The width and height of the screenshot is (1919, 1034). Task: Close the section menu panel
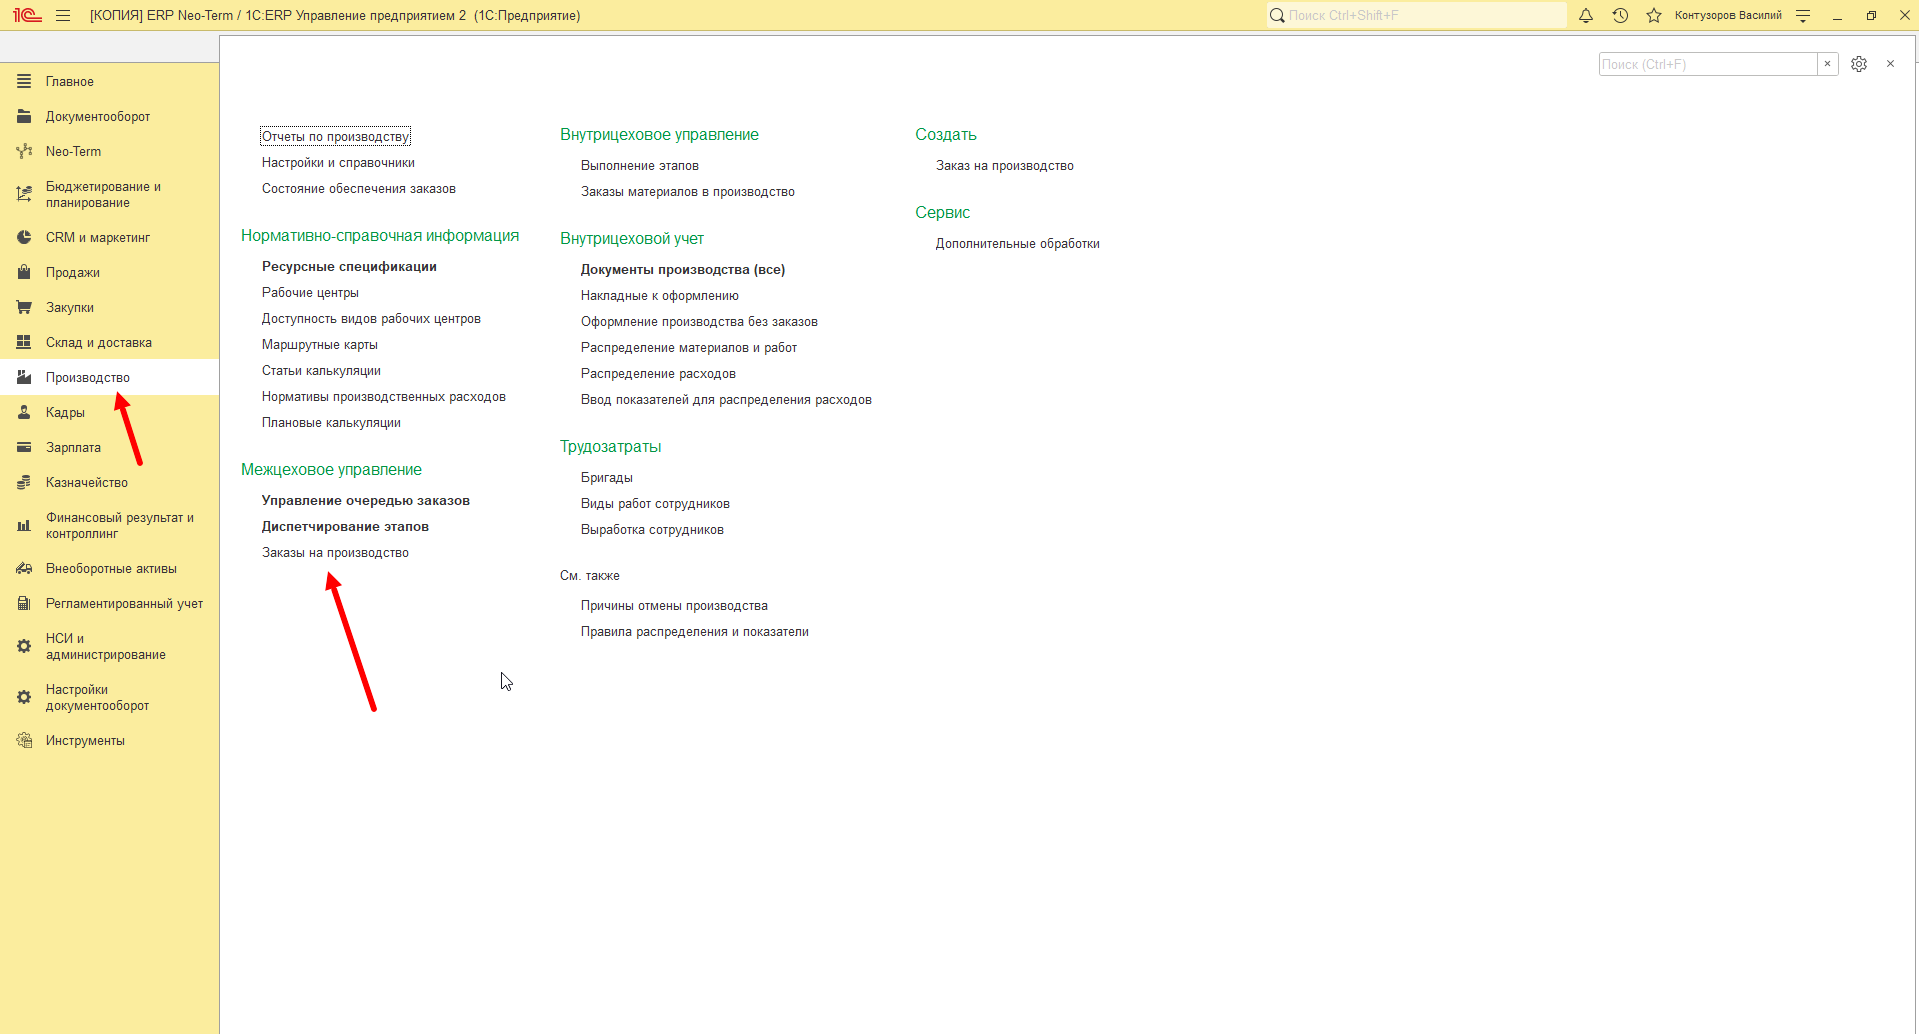1890,64
